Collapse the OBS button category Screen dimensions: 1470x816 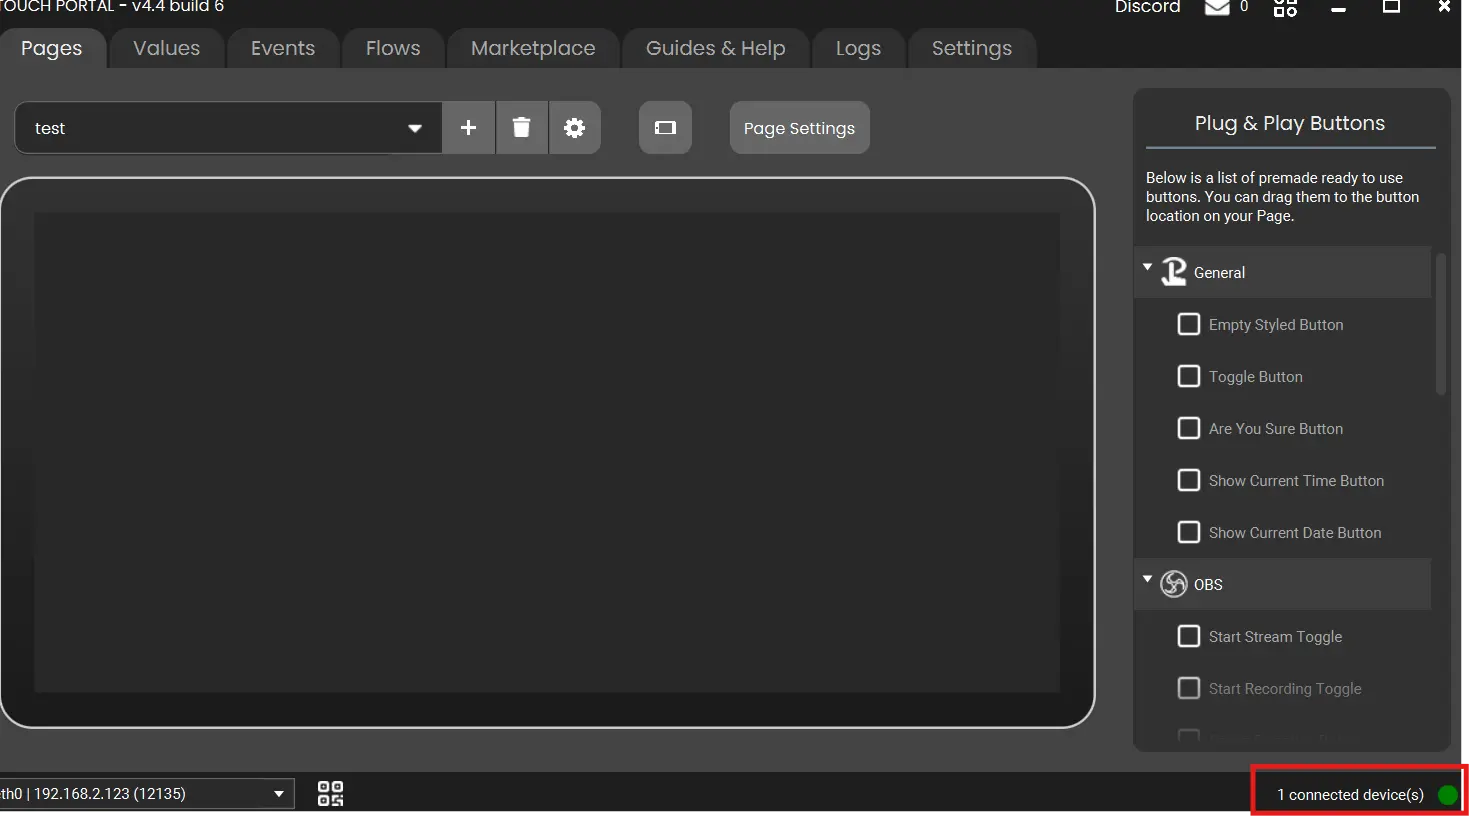(x=1148, y=580)
